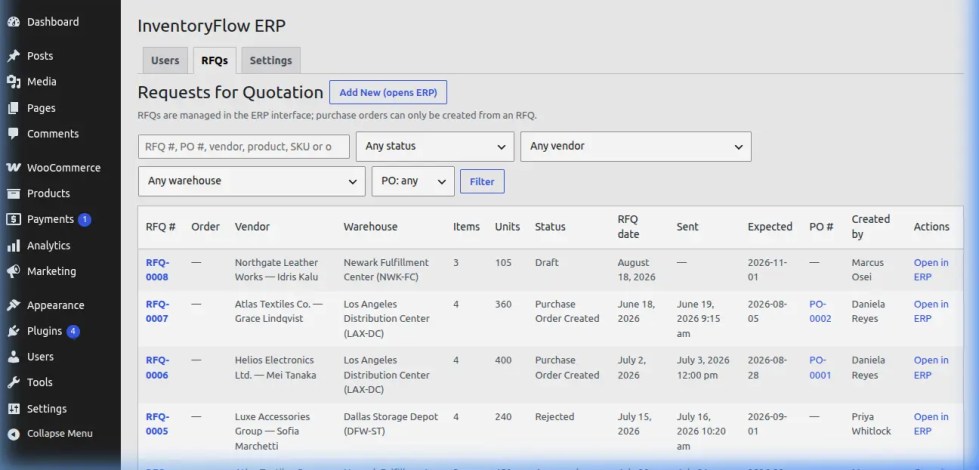Image resolution: width=979 pixels, height=470 pixels.
Task: Open RFQ-0006 link
Action: (x=157, y=368)
